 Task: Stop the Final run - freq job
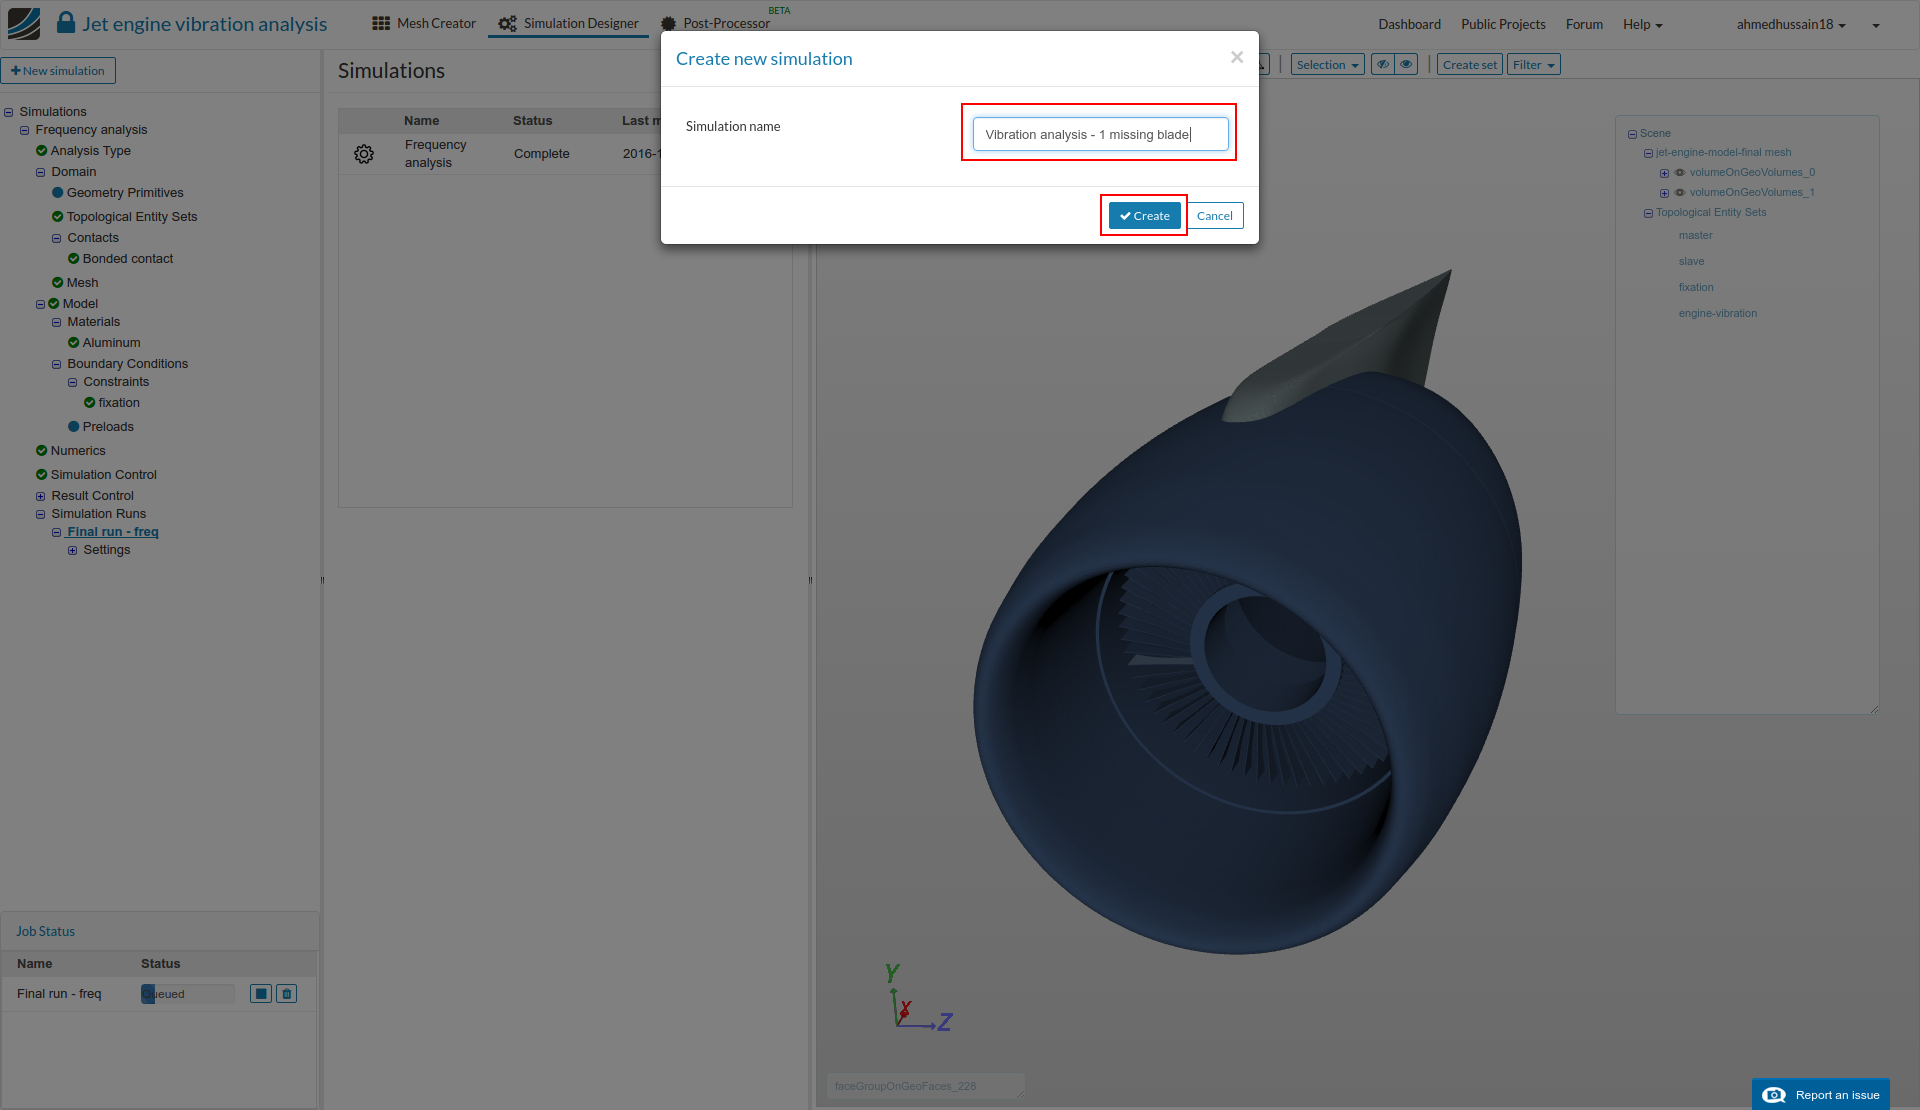261,993
